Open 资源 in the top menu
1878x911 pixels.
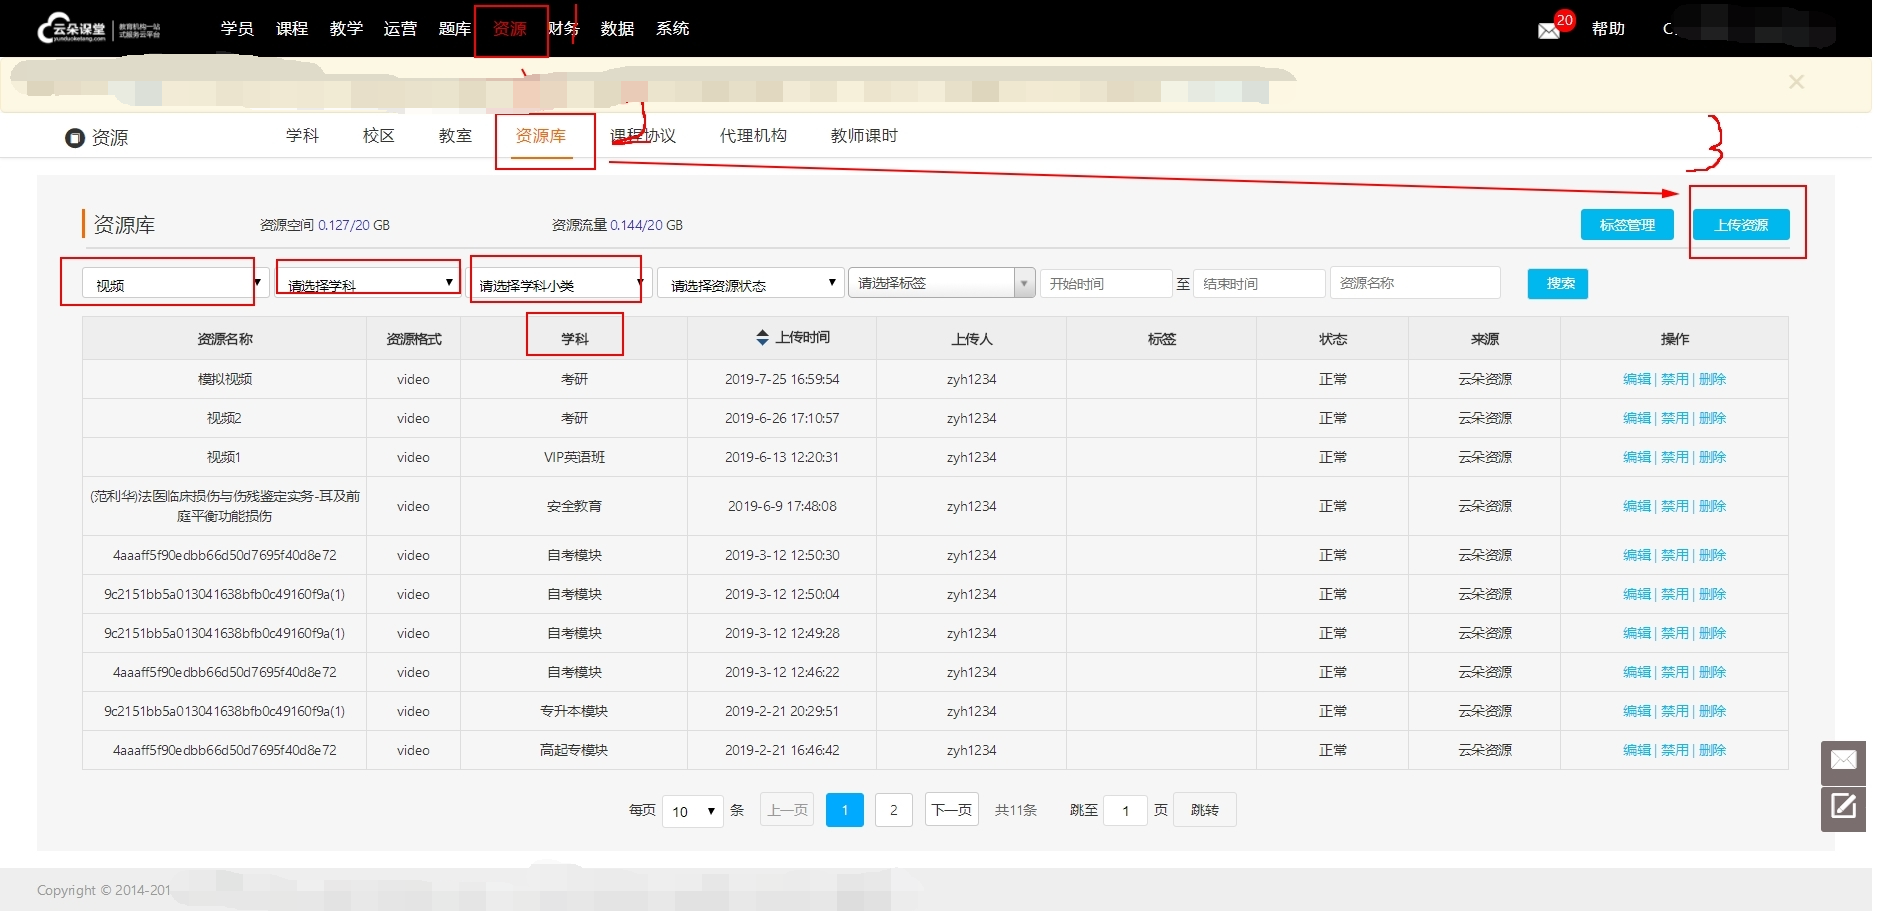click(509, 29)
